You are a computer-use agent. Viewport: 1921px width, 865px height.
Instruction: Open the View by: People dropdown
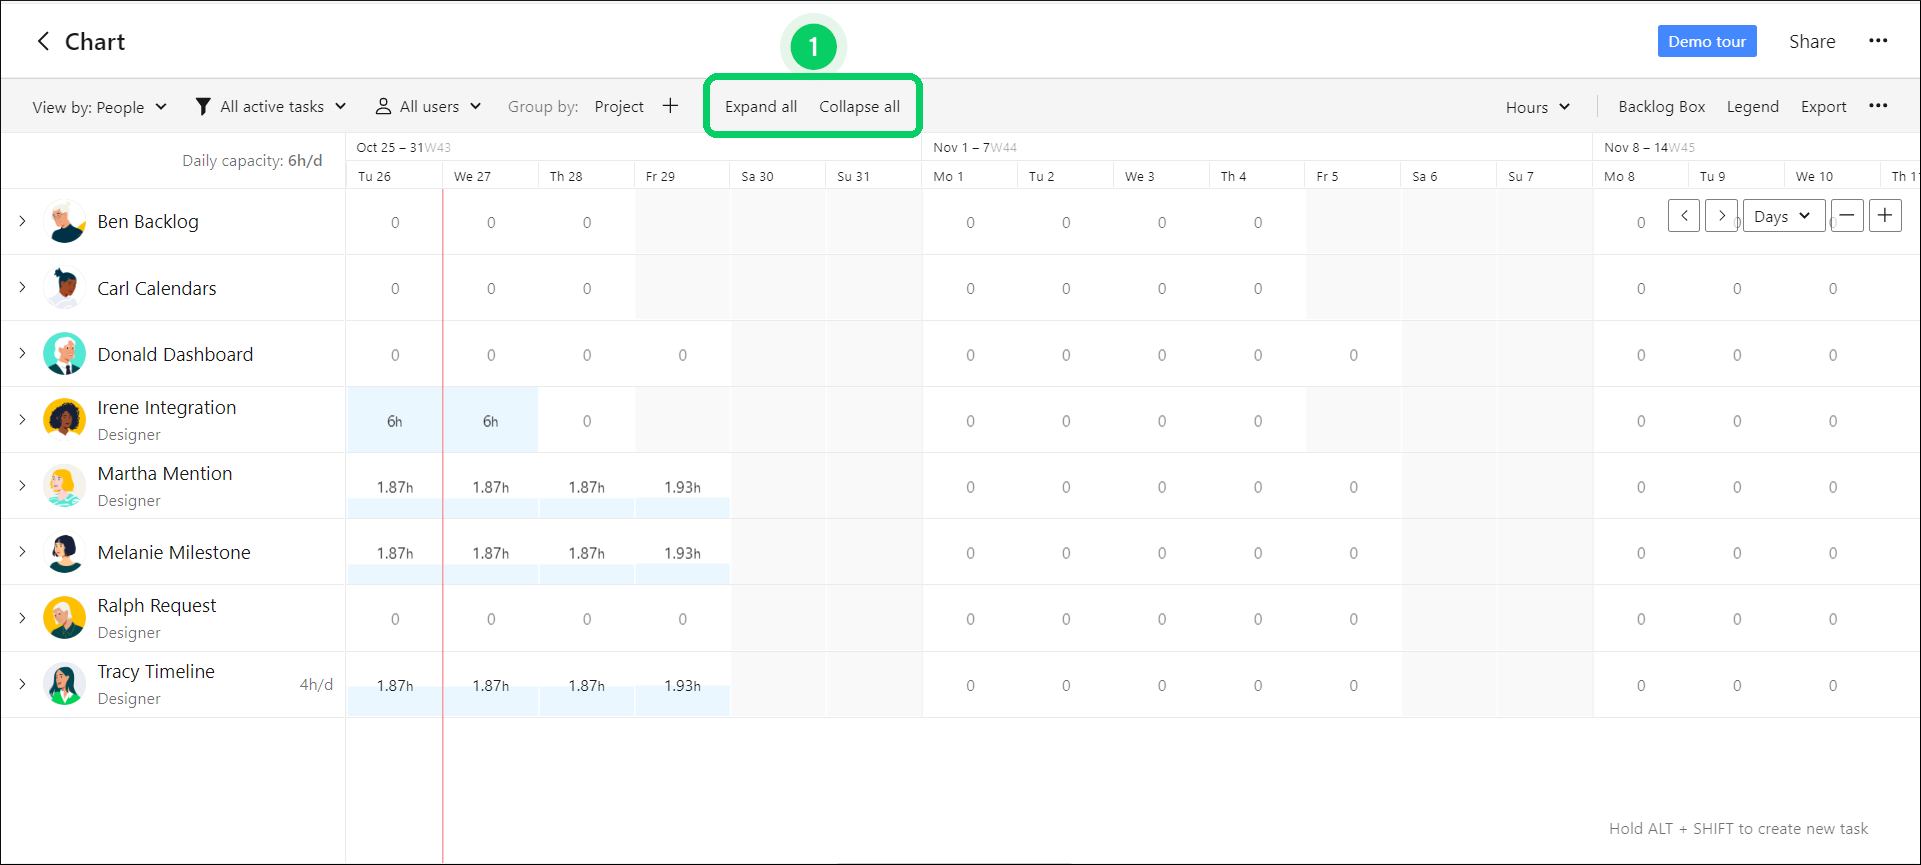99,107
